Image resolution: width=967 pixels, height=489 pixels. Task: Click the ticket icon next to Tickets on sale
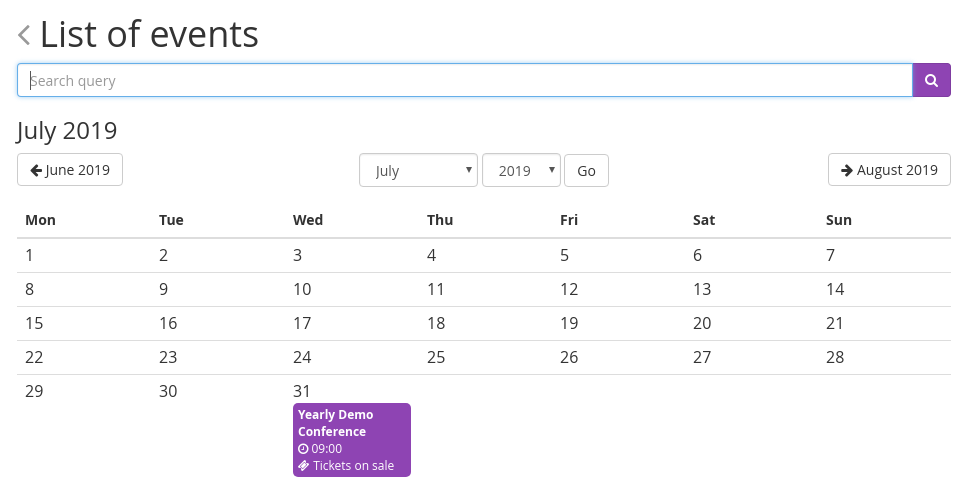(x=303, y=466)
